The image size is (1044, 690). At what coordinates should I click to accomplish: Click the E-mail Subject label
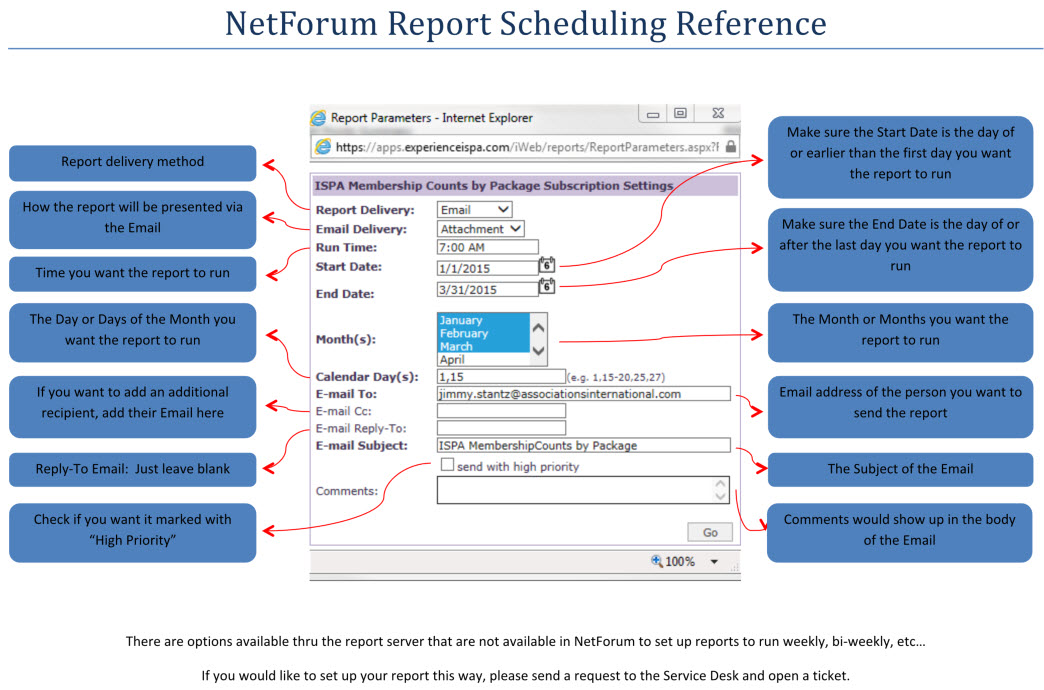pyautogui.click(x=362, y=446)
